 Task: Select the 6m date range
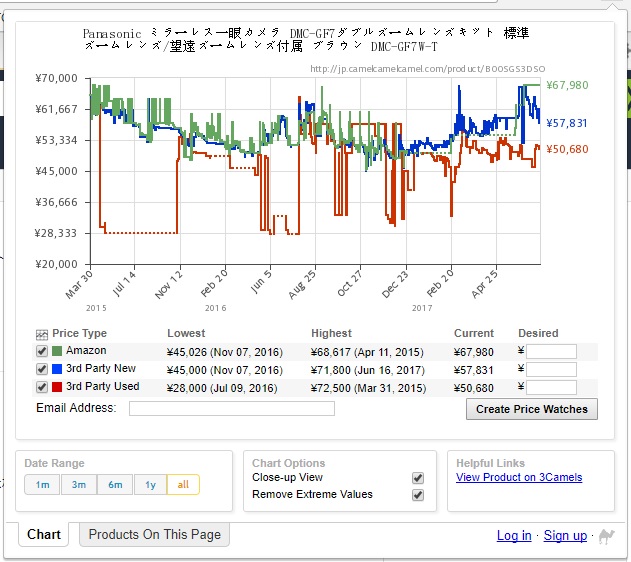pos(115,485)
